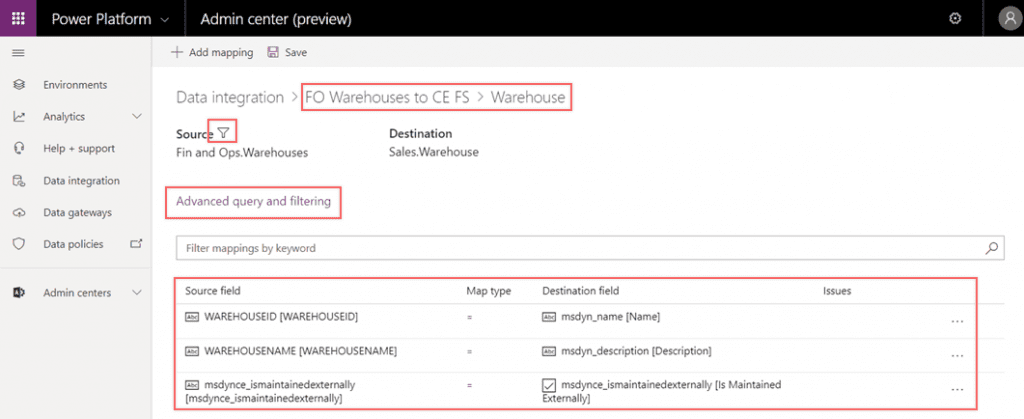Expand the Power Platform dropdown
Image resolution: width=1024 pixels, height=419 pixels.
[x=164, y=19]
